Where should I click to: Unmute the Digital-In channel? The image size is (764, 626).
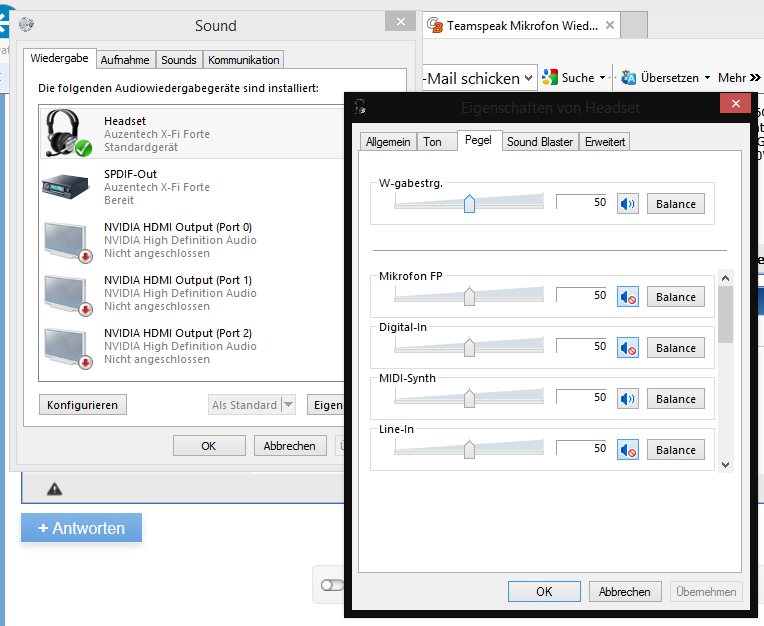(628, 348)
